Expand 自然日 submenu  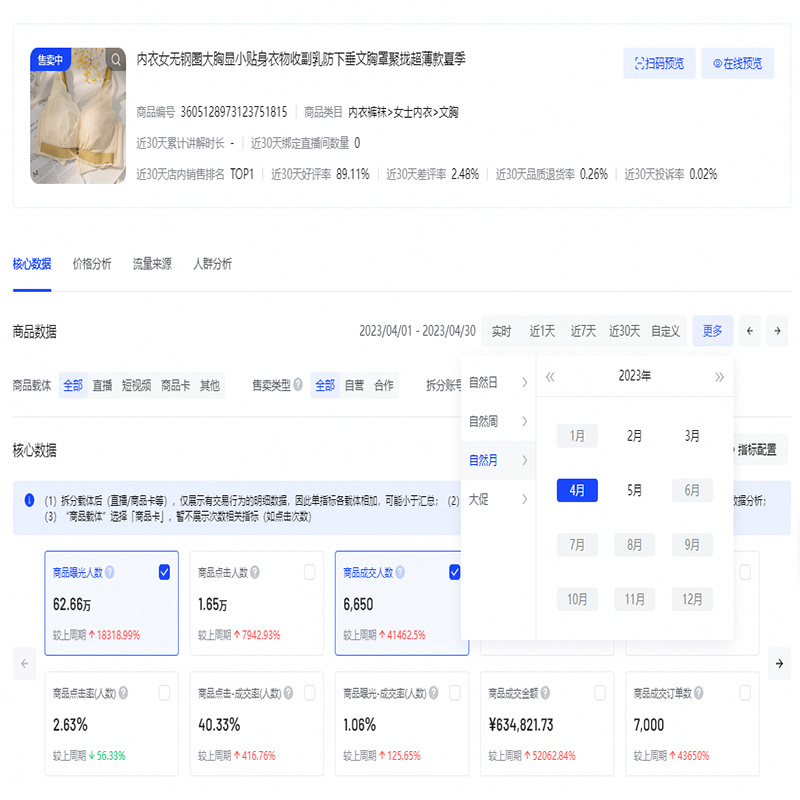point(498,382)
